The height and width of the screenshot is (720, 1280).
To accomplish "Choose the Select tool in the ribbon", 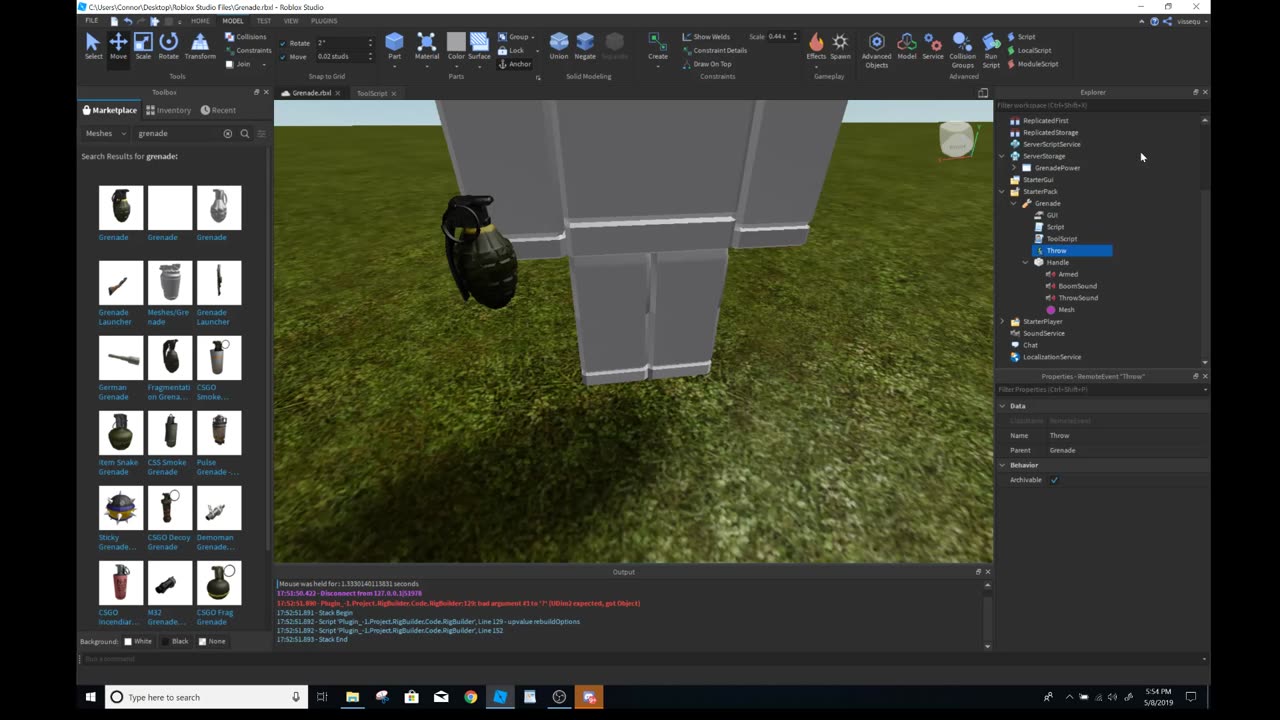I will (x=93, y=46).
